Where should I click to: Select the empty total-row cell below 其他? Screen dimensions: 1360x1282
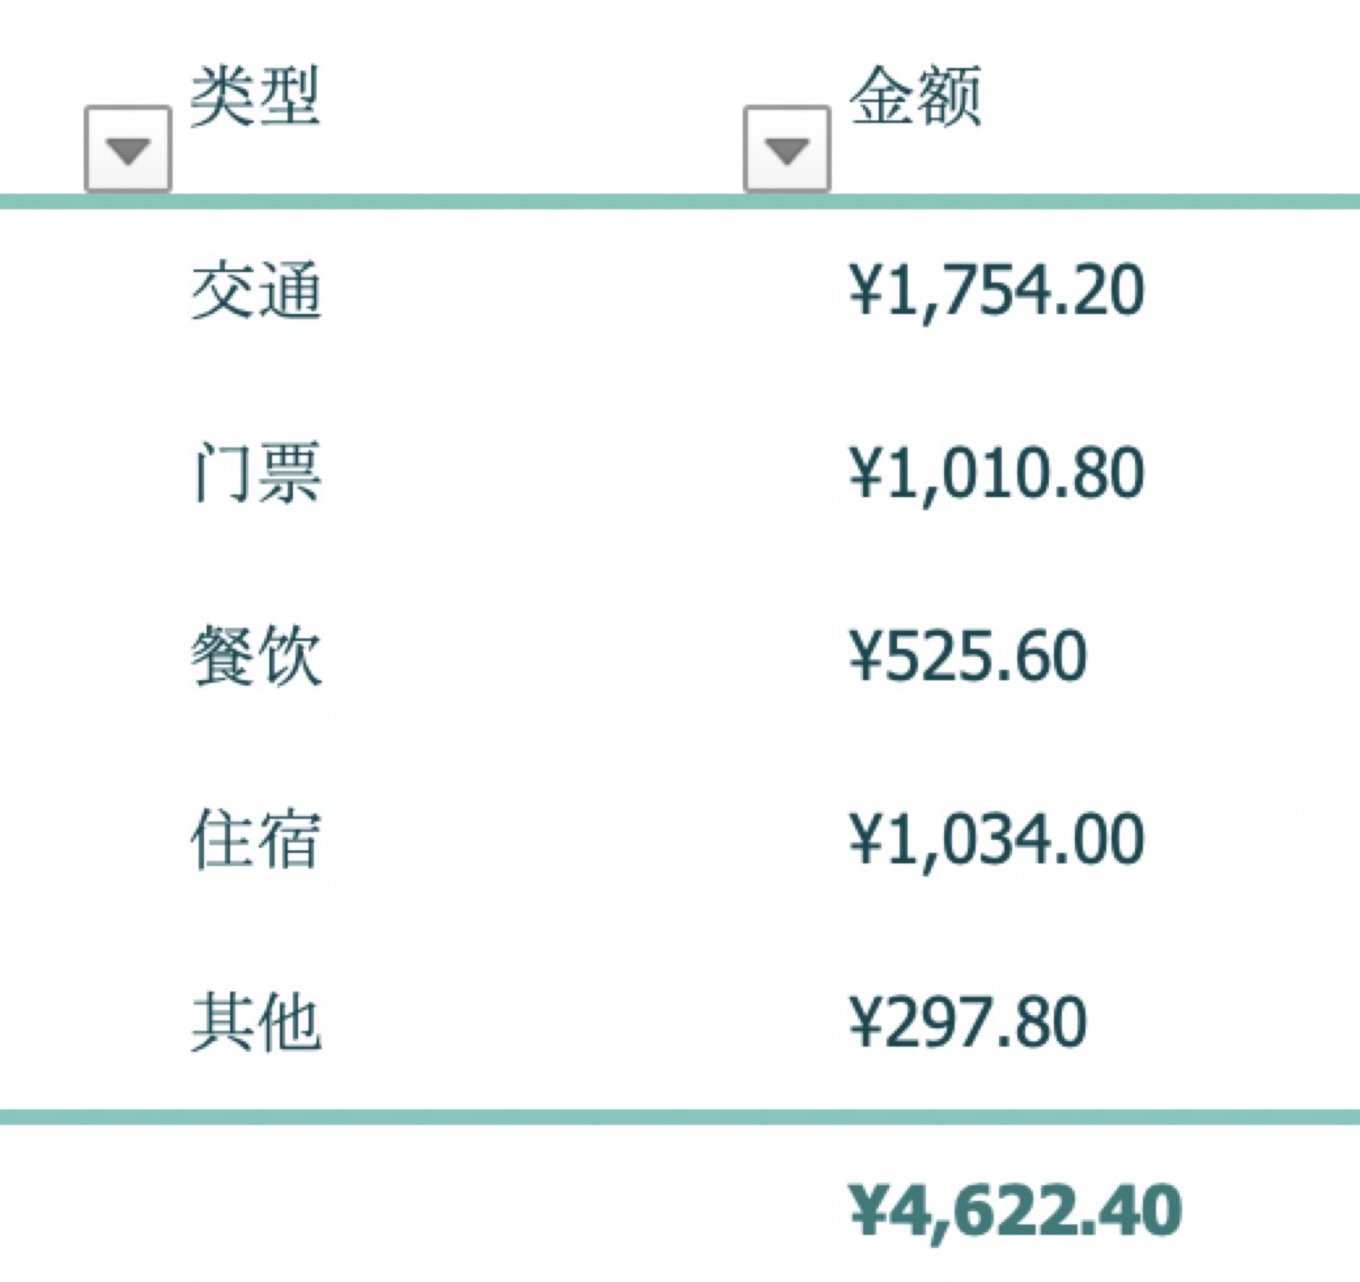(x=256, y=1210)
